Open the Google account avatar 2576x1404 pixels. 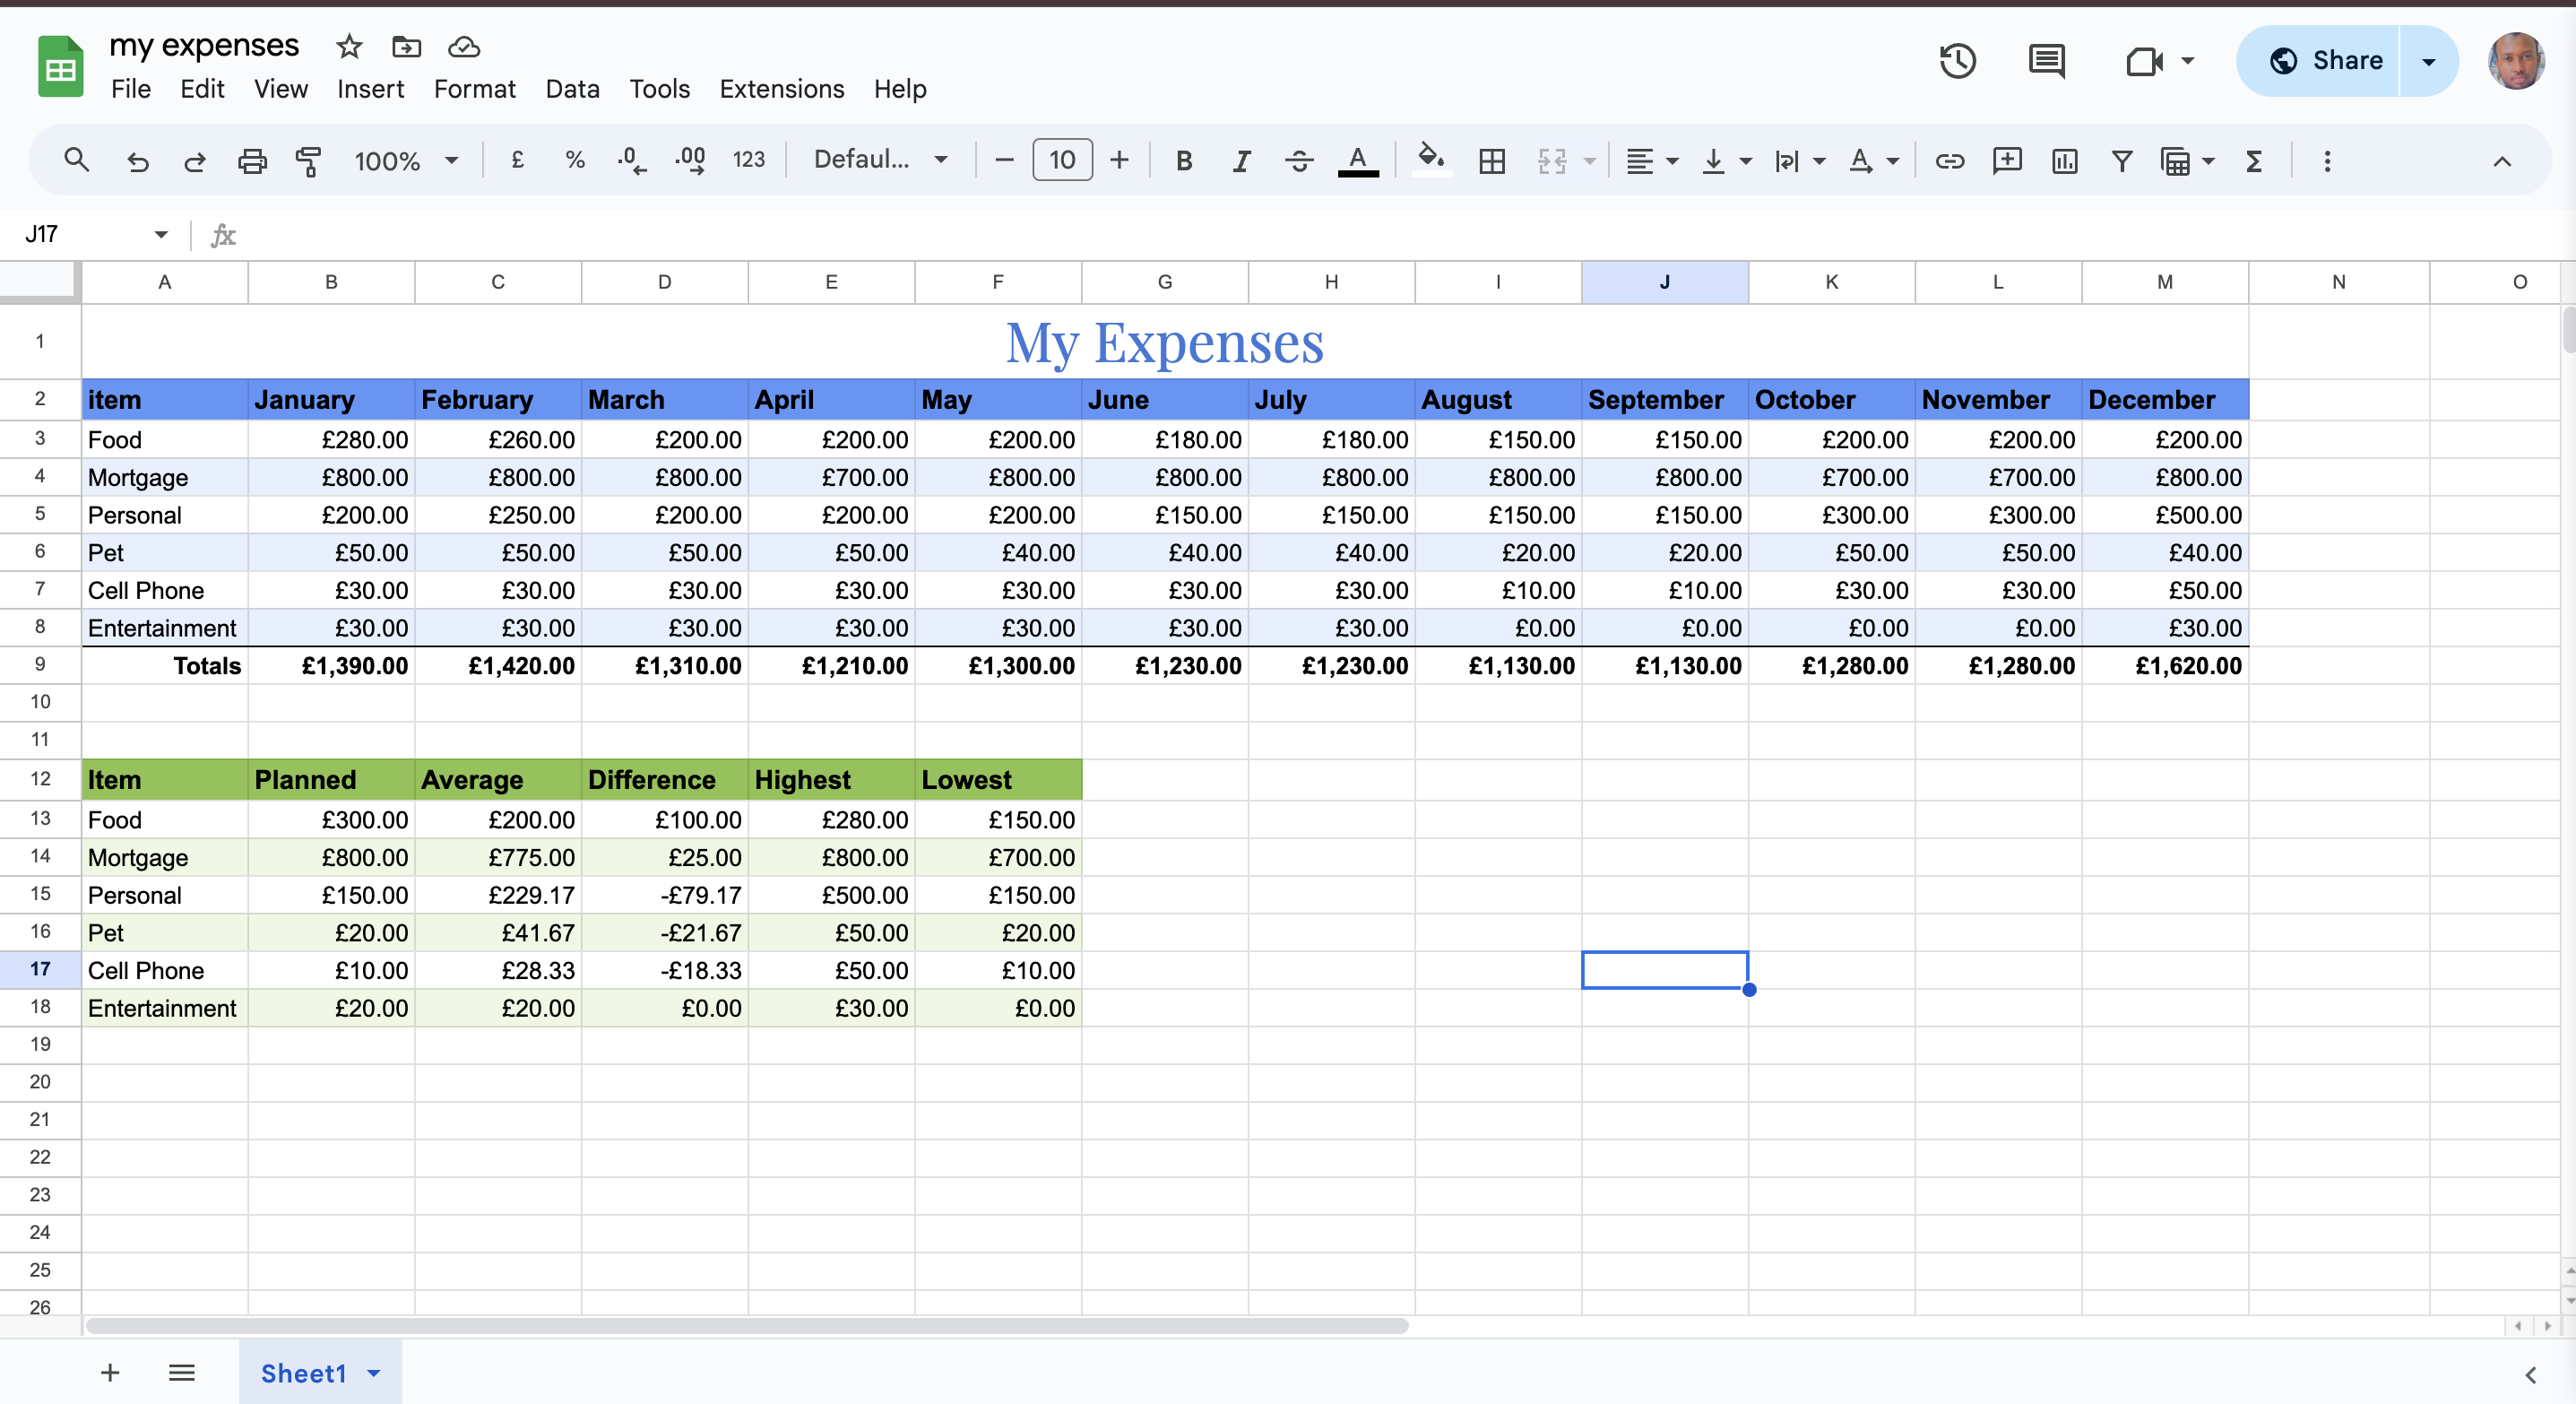point(2516,61)
